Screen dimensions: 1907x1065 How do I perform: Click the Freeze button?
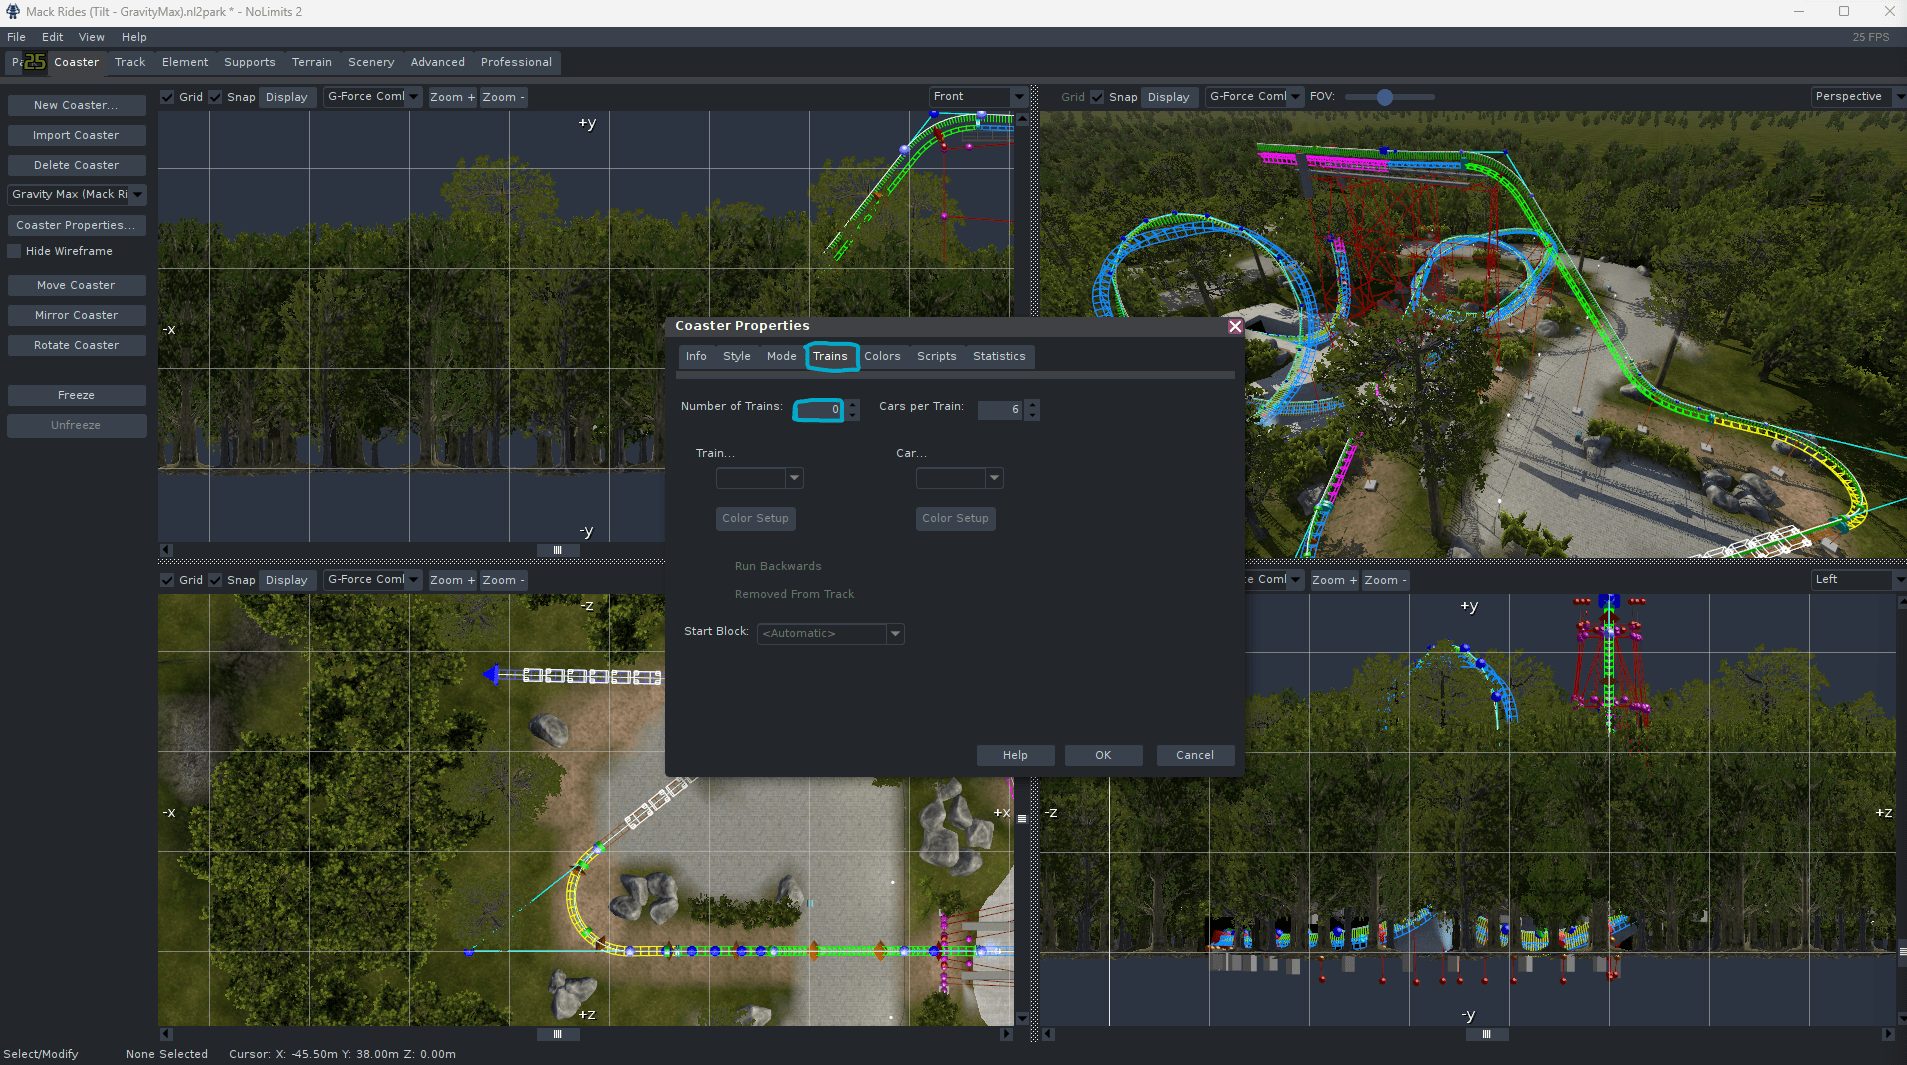[76, 395]
